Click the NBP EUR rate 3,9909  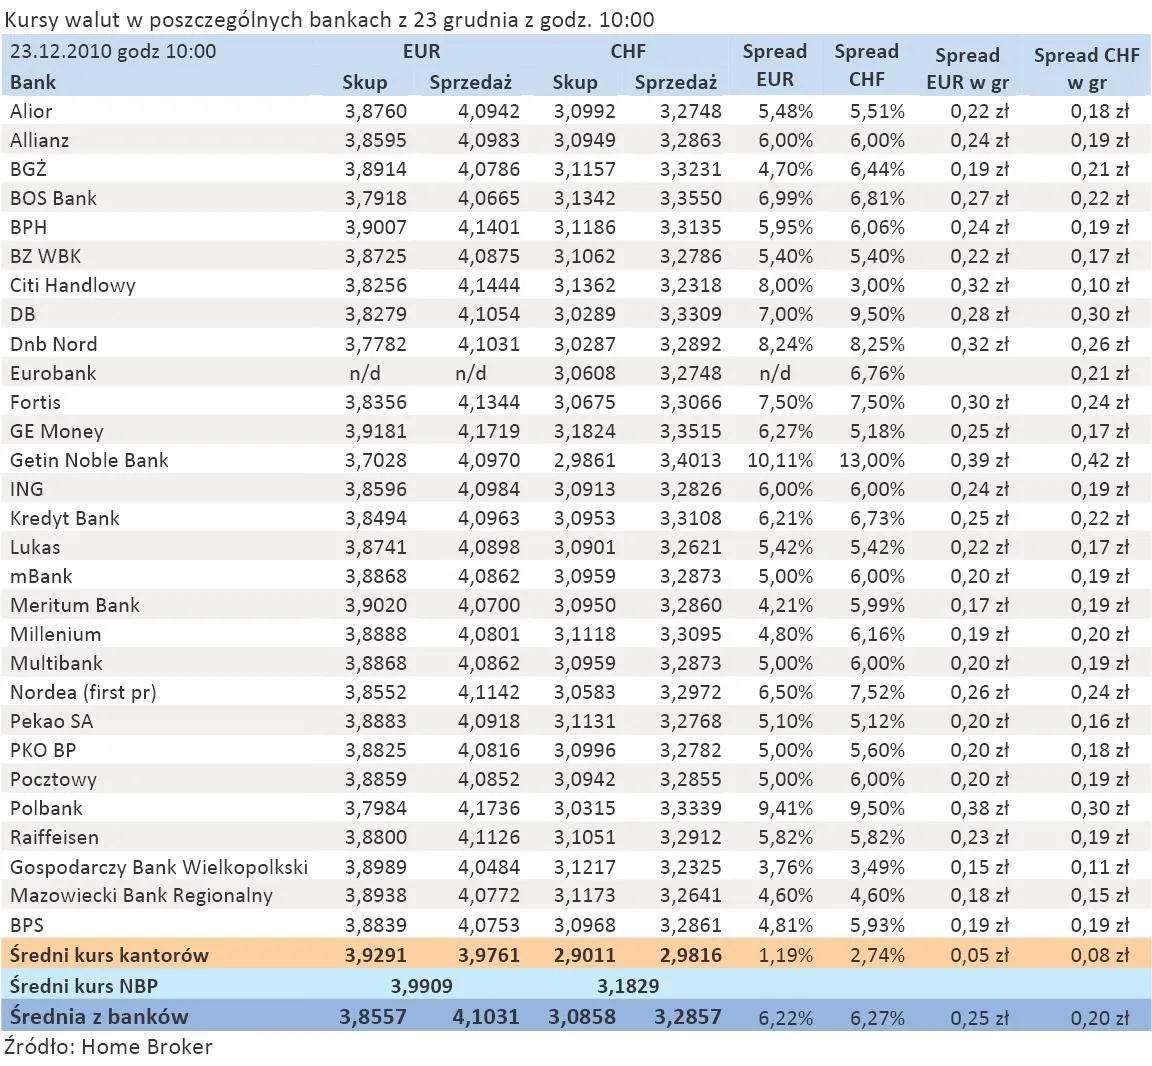coord(421,985)
